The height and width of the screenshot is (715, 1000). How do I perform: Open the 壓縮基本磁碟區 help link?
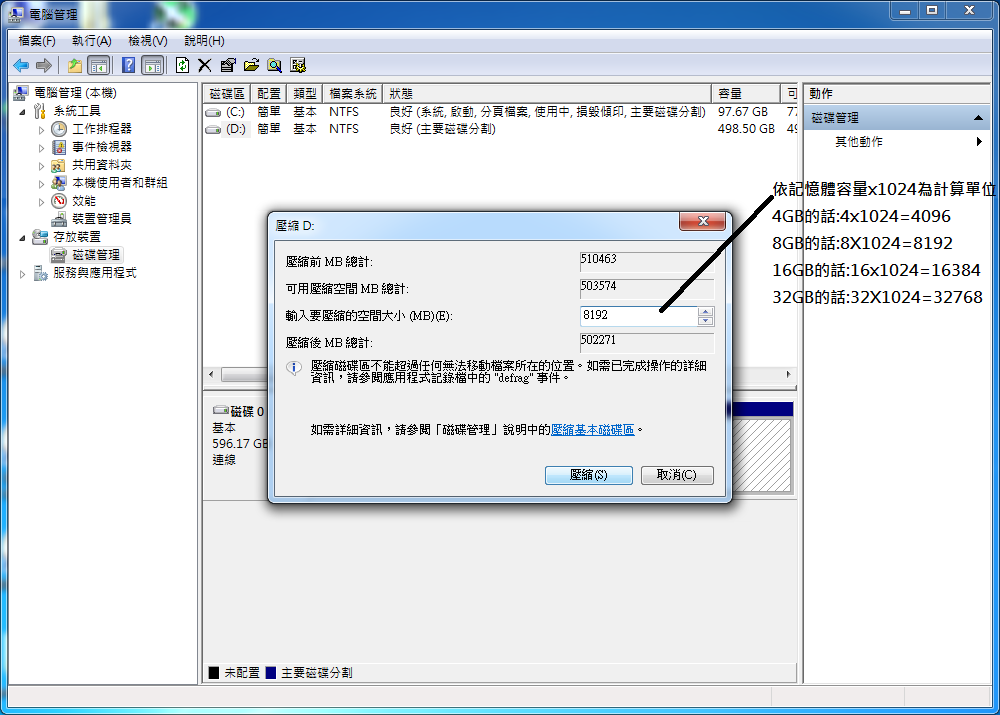tap(592, 430)
